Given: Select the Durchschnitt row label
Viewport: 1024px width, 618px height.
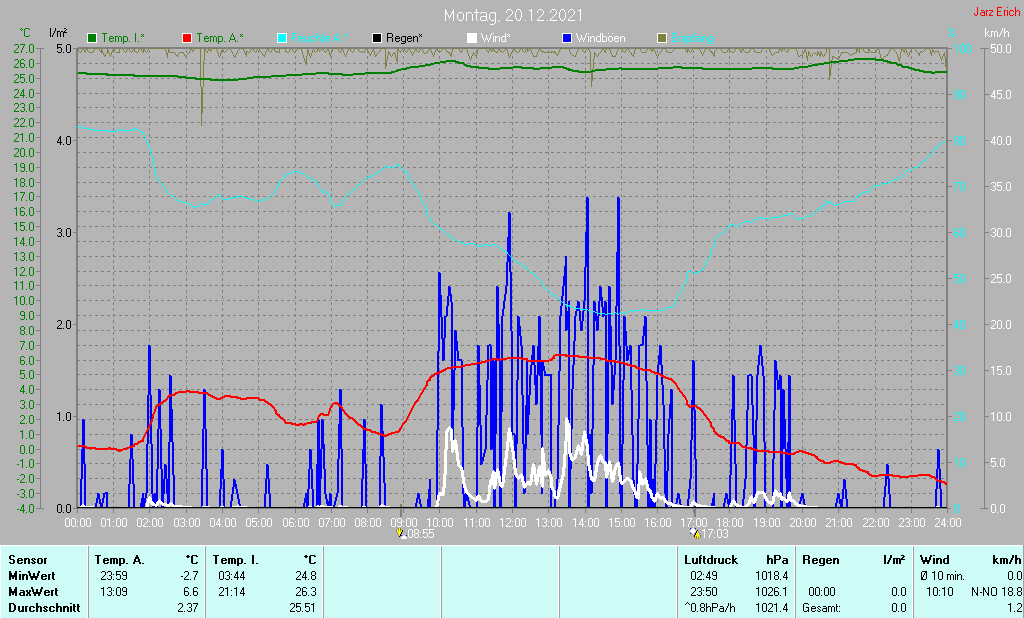Looking at the screenshot, I should 41,608.
